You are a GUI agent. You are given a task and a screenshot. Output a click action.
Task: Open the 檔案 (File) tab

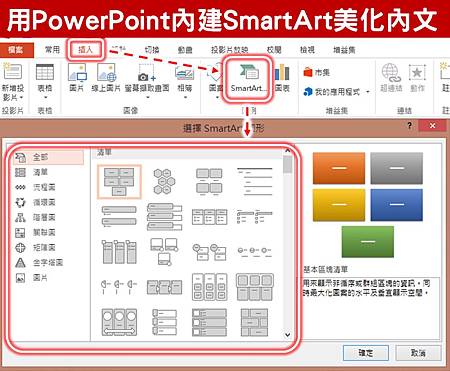point(16,50)
